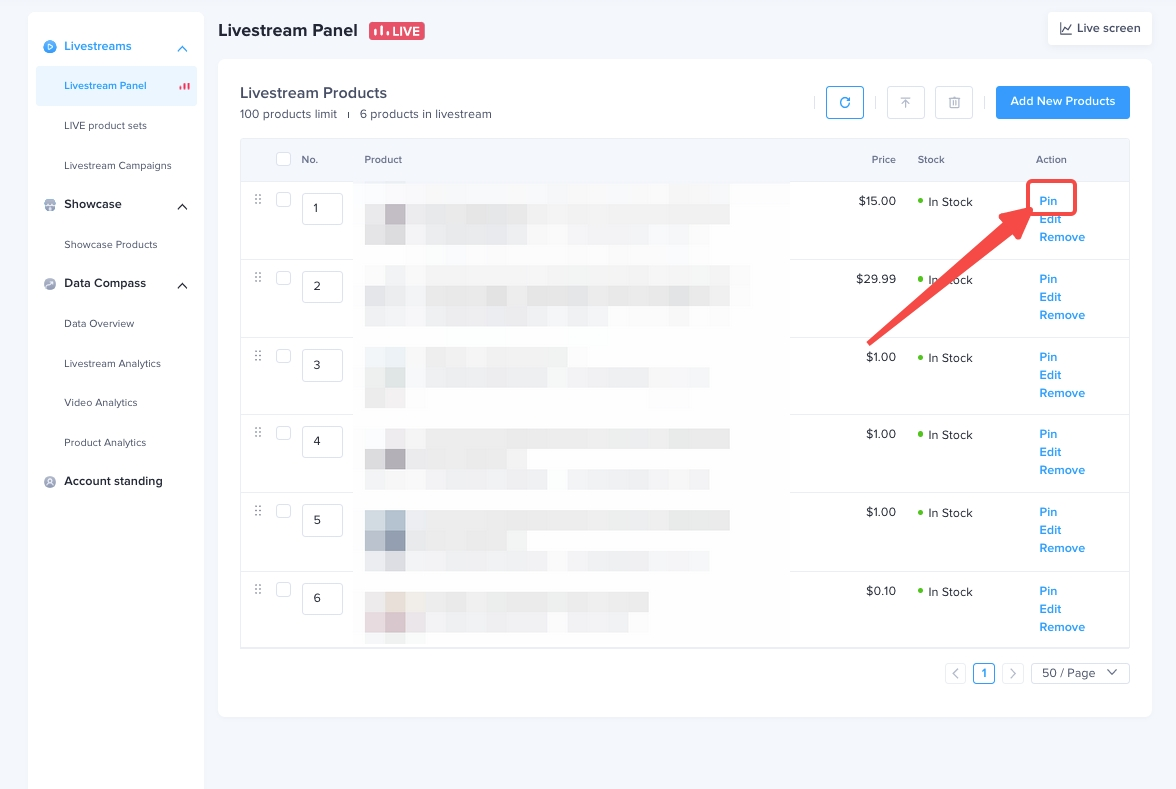The width and height of the screenshot is (1176, 789).
Task: Remove product number 3
Action: [x=1061, y=393]
